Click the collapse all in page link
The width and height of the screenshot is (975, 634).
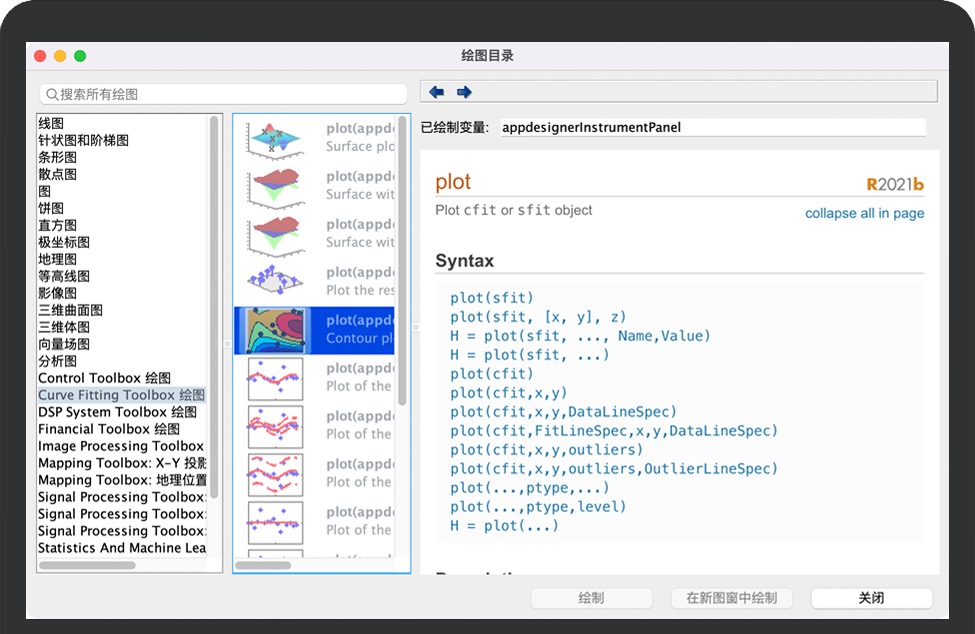pyautogui.click(x=864, y=213)
